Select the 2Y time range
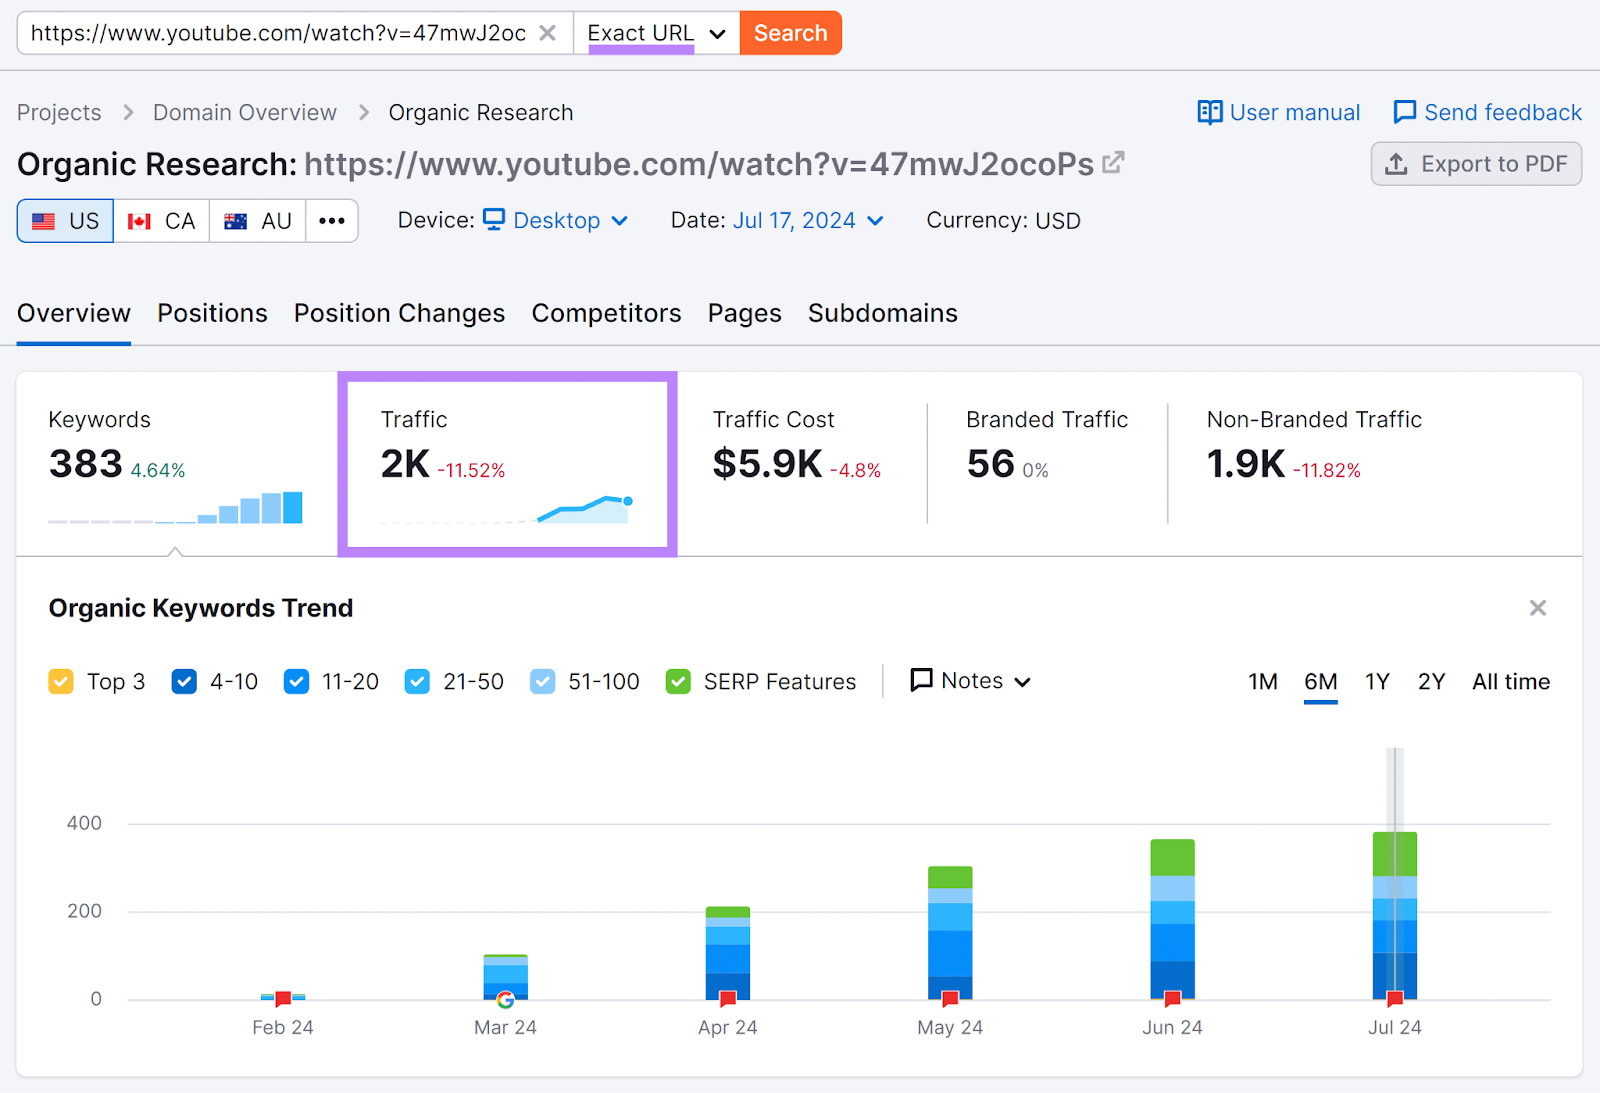This screenshot has height=1093, width=1600. [1432, 682]
